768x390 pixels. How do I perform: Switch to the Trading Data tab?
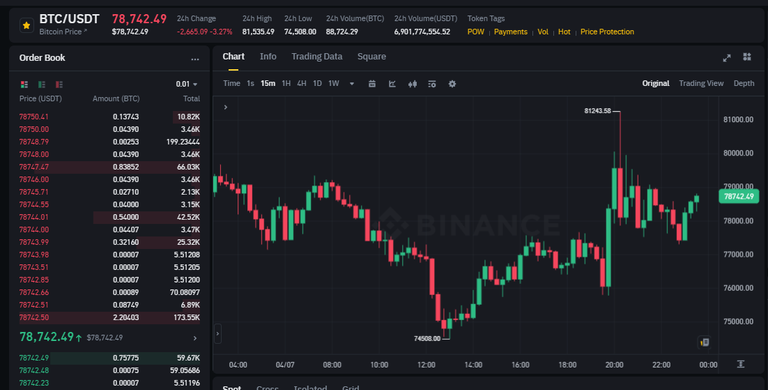tap(317, 56)
